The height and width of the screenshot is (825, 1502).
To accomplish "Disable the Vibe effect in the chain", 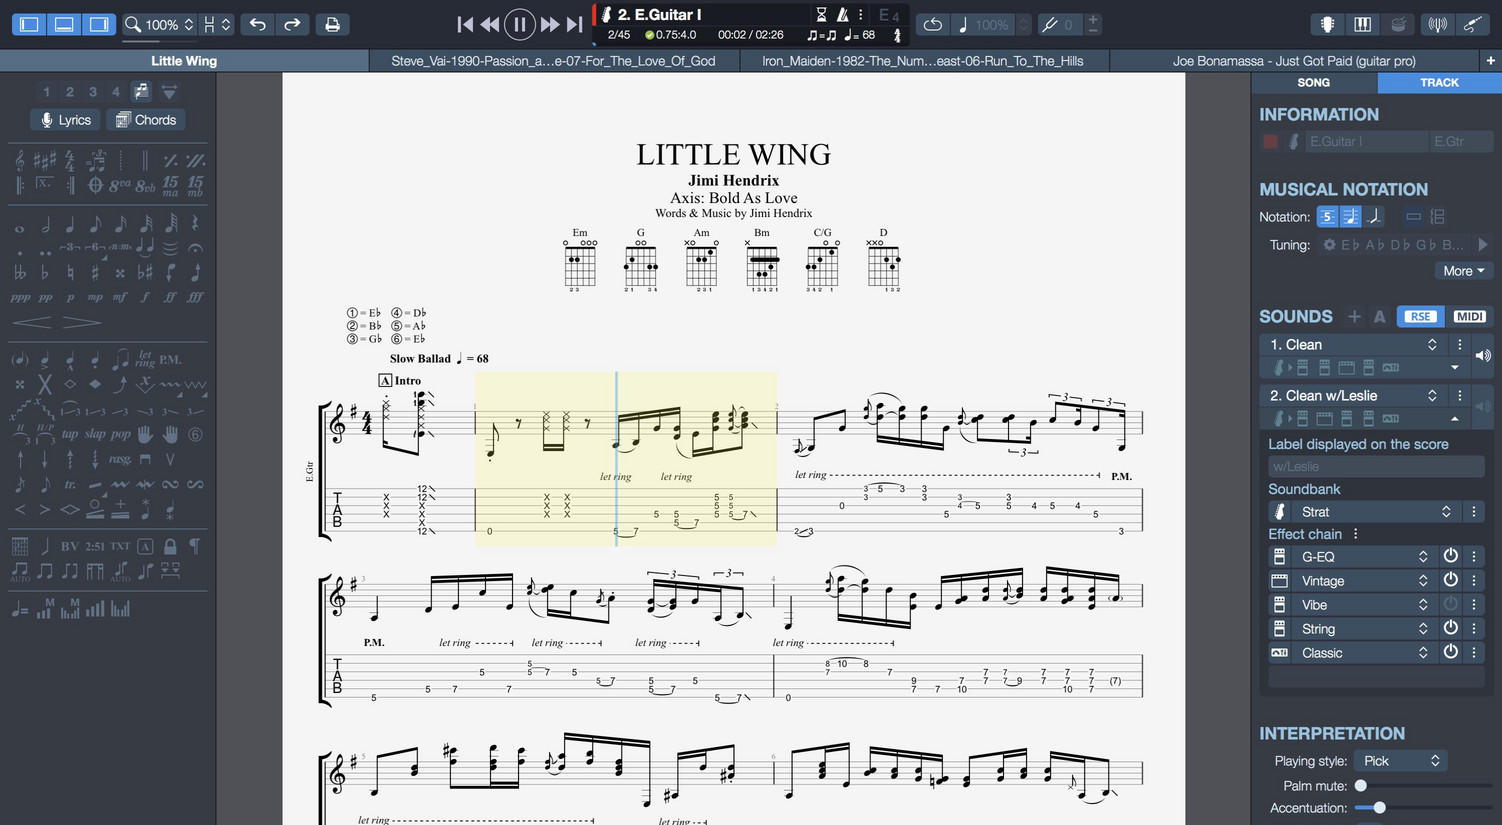I will coord(1451,604).
